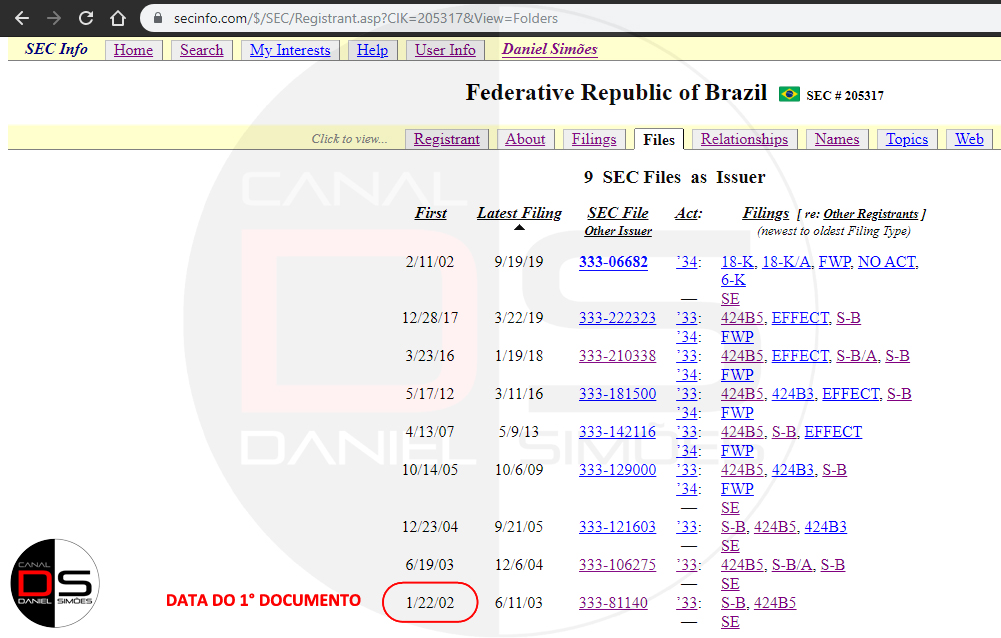This screenshot has width=1001, height=638.
Task: Click the address bar URL
Action: 366,19
